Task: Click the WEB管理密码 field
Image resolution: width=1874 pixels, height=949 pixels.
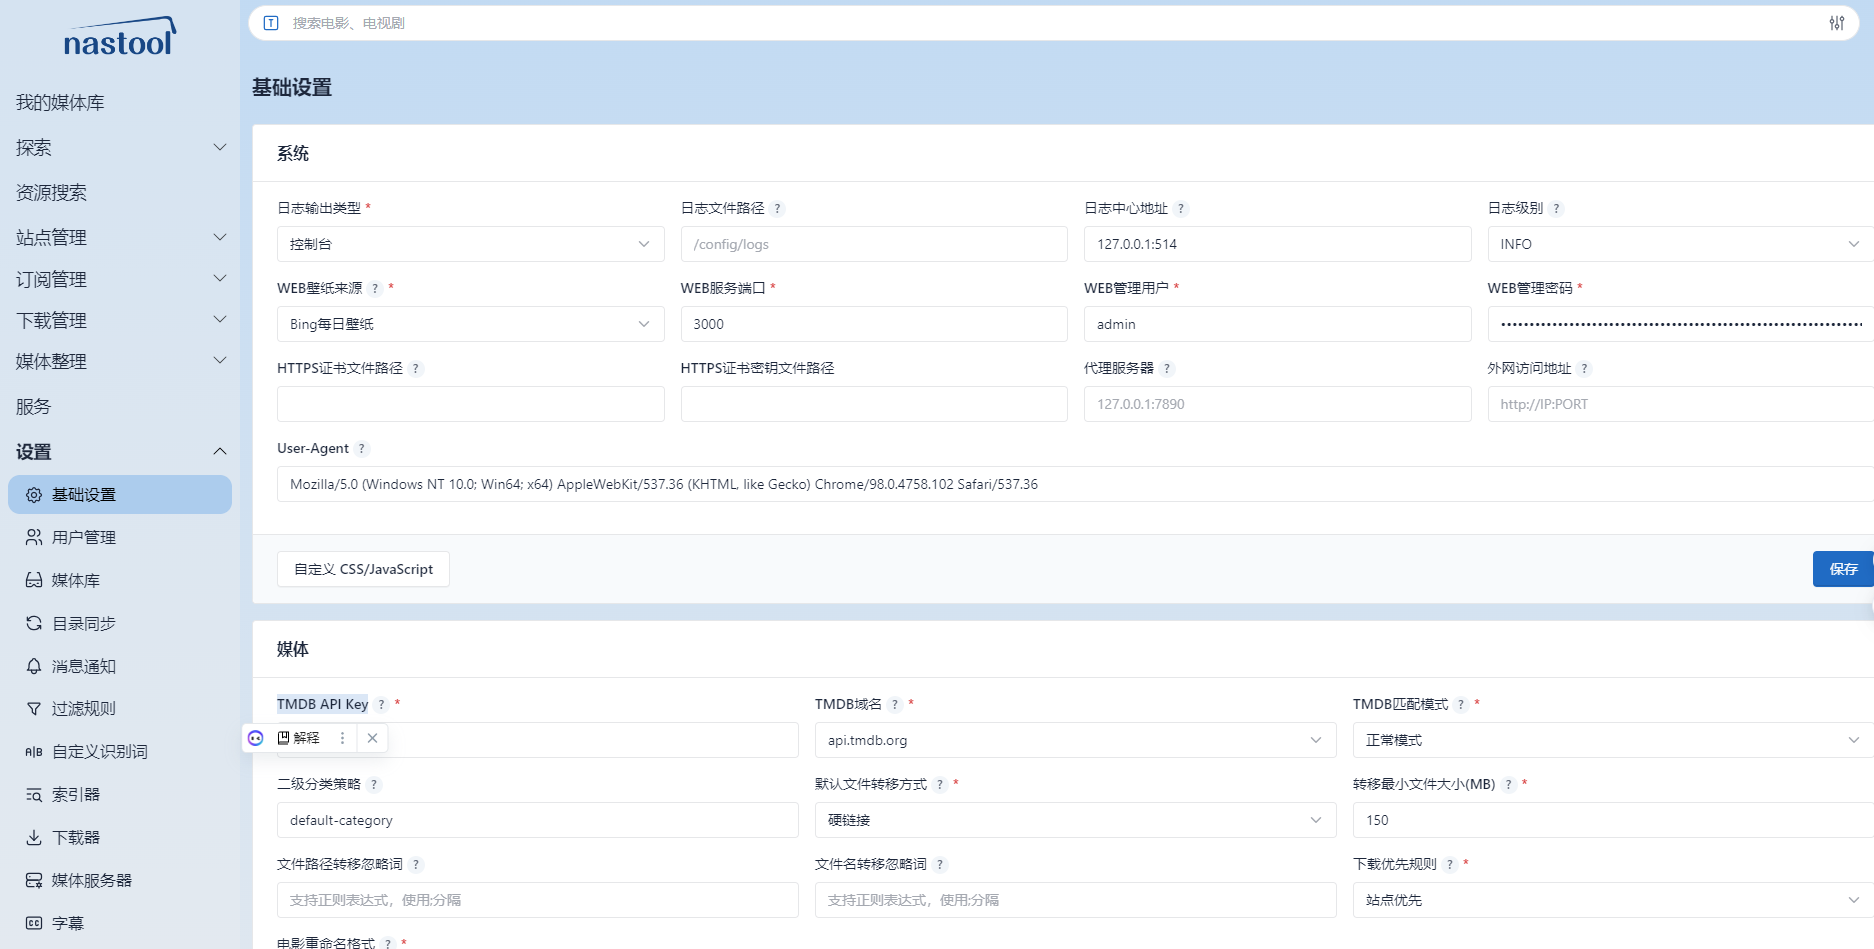Action: [x=1680, y=324]
